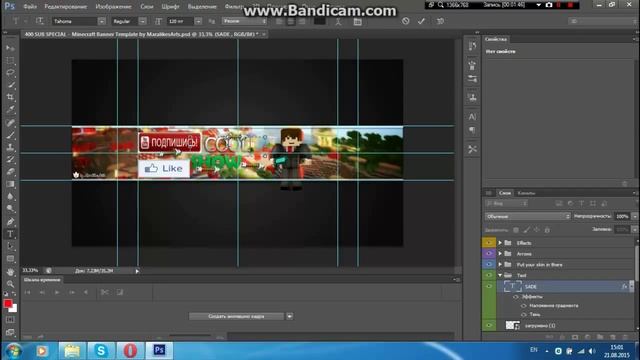
Task: Open Opera browser from the taskbar
Action: coord(130,351)
